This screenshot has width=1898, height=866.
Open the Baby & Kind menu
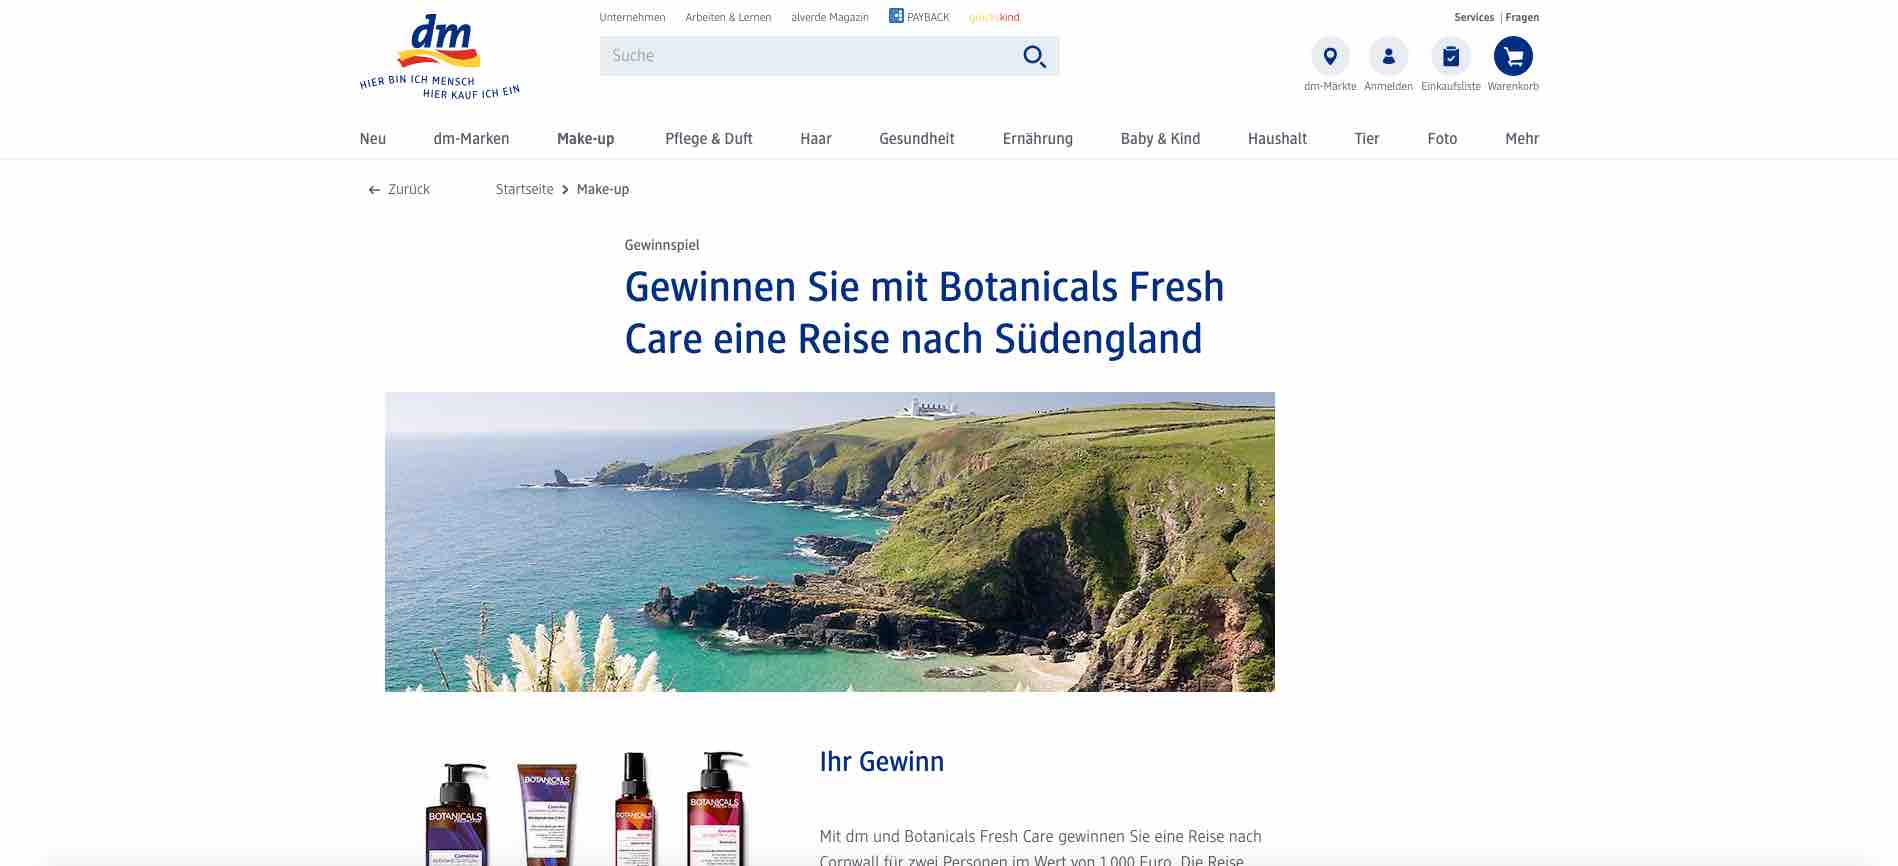pos(1160,139)
